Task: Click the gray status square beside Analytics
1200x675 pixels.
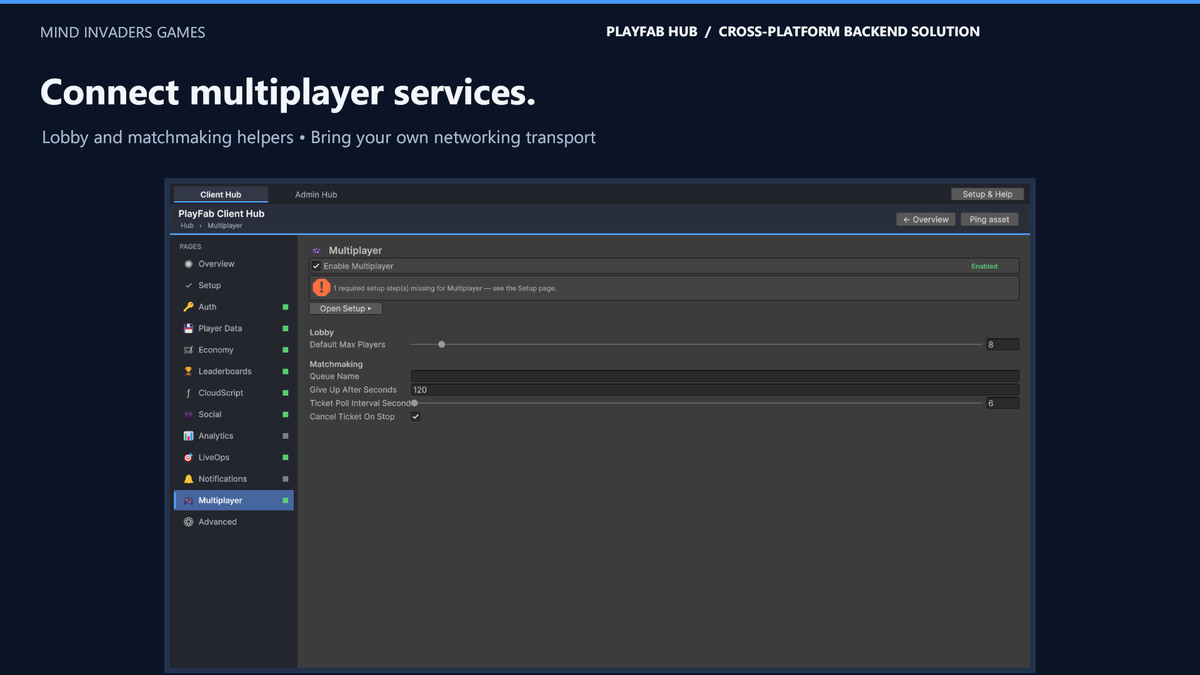Action: [x=285, y=436]
